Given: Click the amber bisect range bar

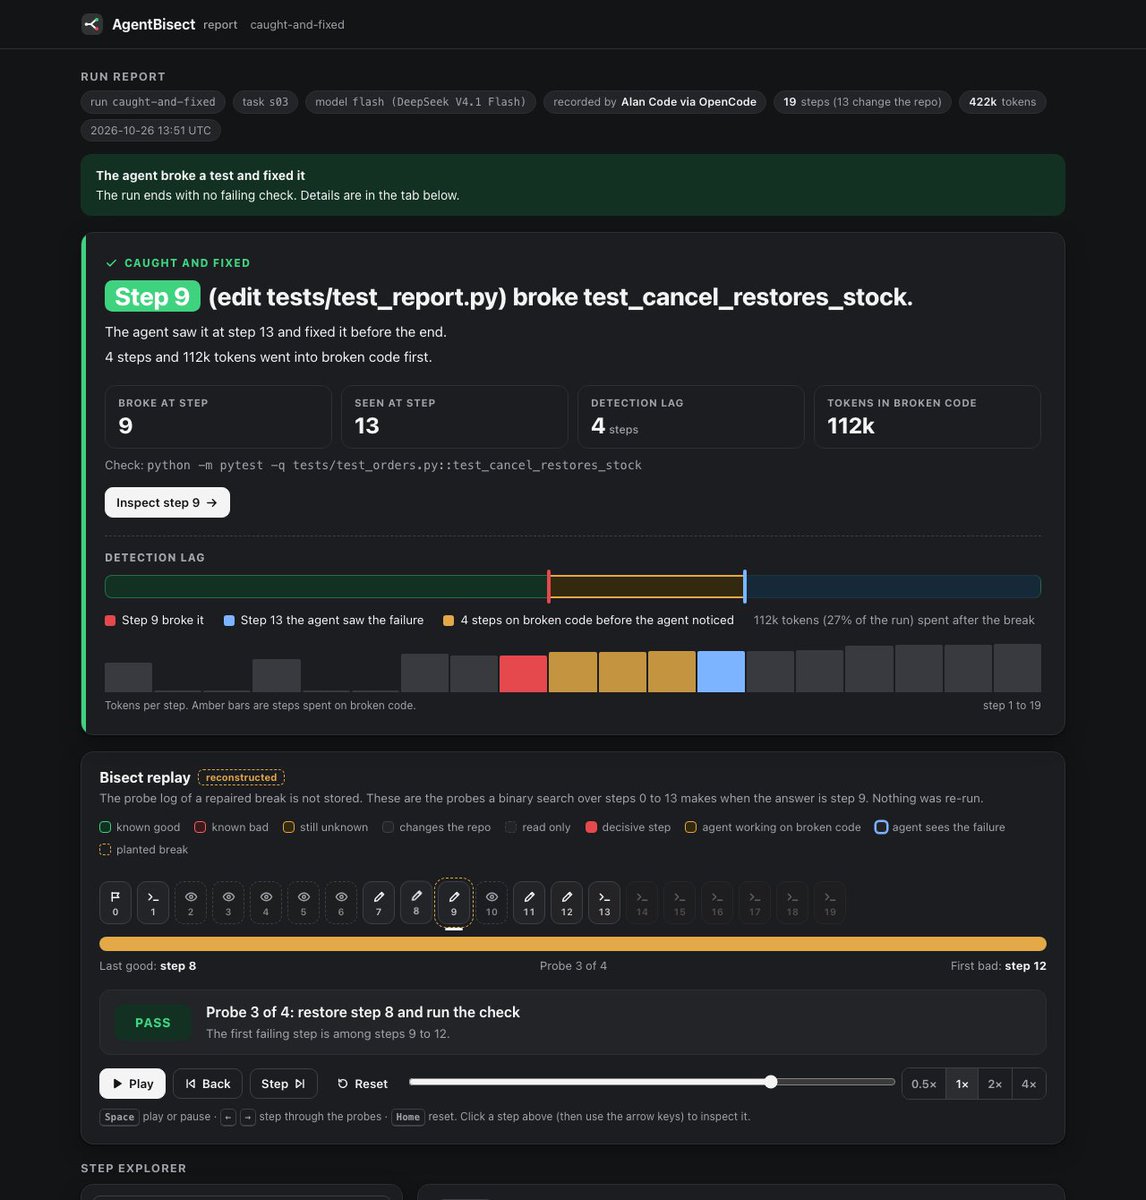Looking at the screenshot, I should (573, 944).
